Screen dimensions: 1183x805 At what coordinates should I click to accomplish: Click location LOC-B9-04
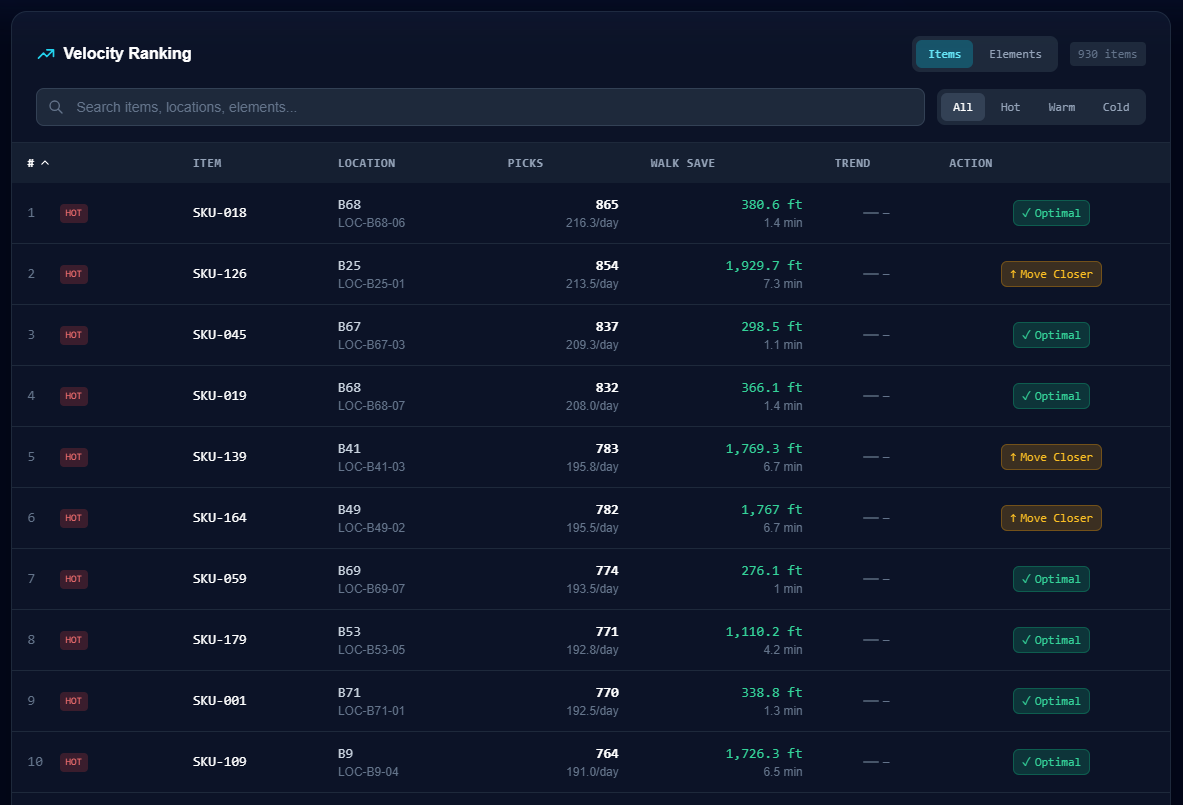368,773
